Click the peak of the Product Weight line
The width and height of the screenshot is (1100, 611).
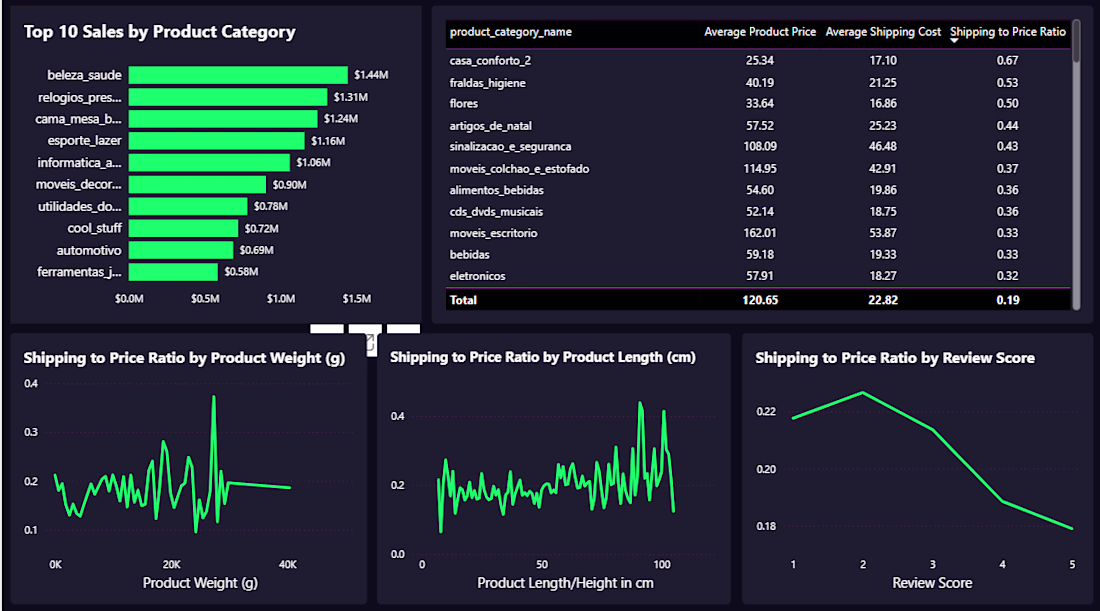pos(214,397)
